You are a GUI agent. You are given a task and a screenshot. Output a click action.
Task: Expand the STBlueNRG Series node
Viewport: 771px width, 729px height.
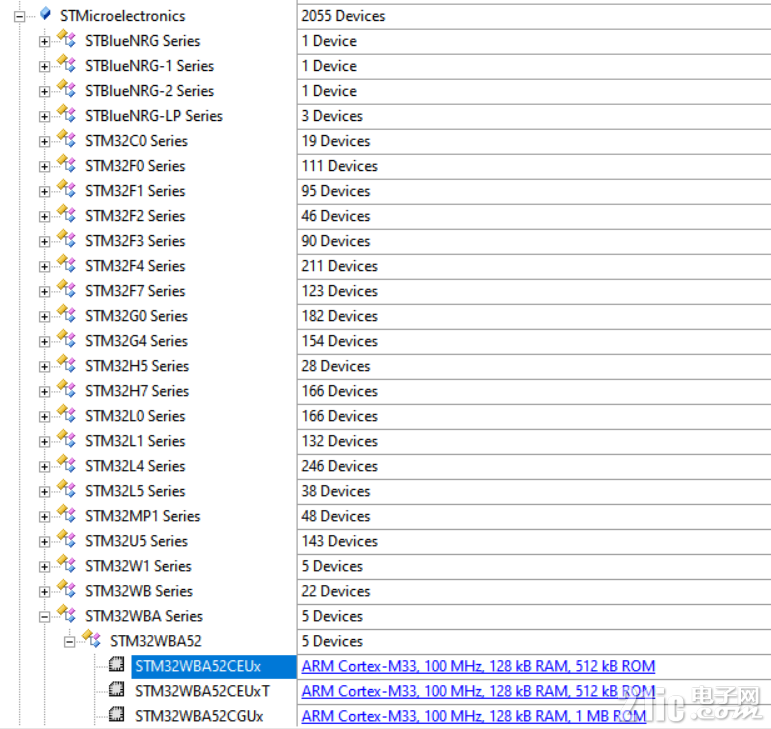(x=44, y=42)
